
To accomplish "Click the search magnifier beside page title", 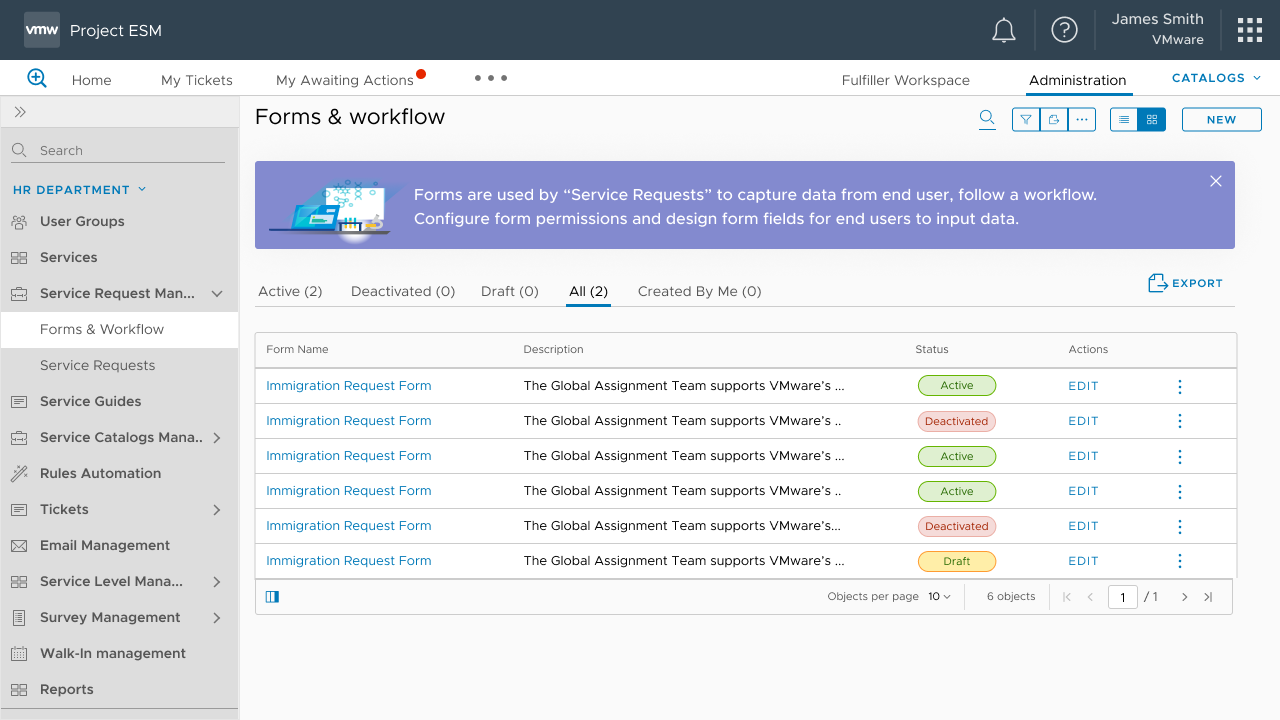I will [x=987, y=119].
